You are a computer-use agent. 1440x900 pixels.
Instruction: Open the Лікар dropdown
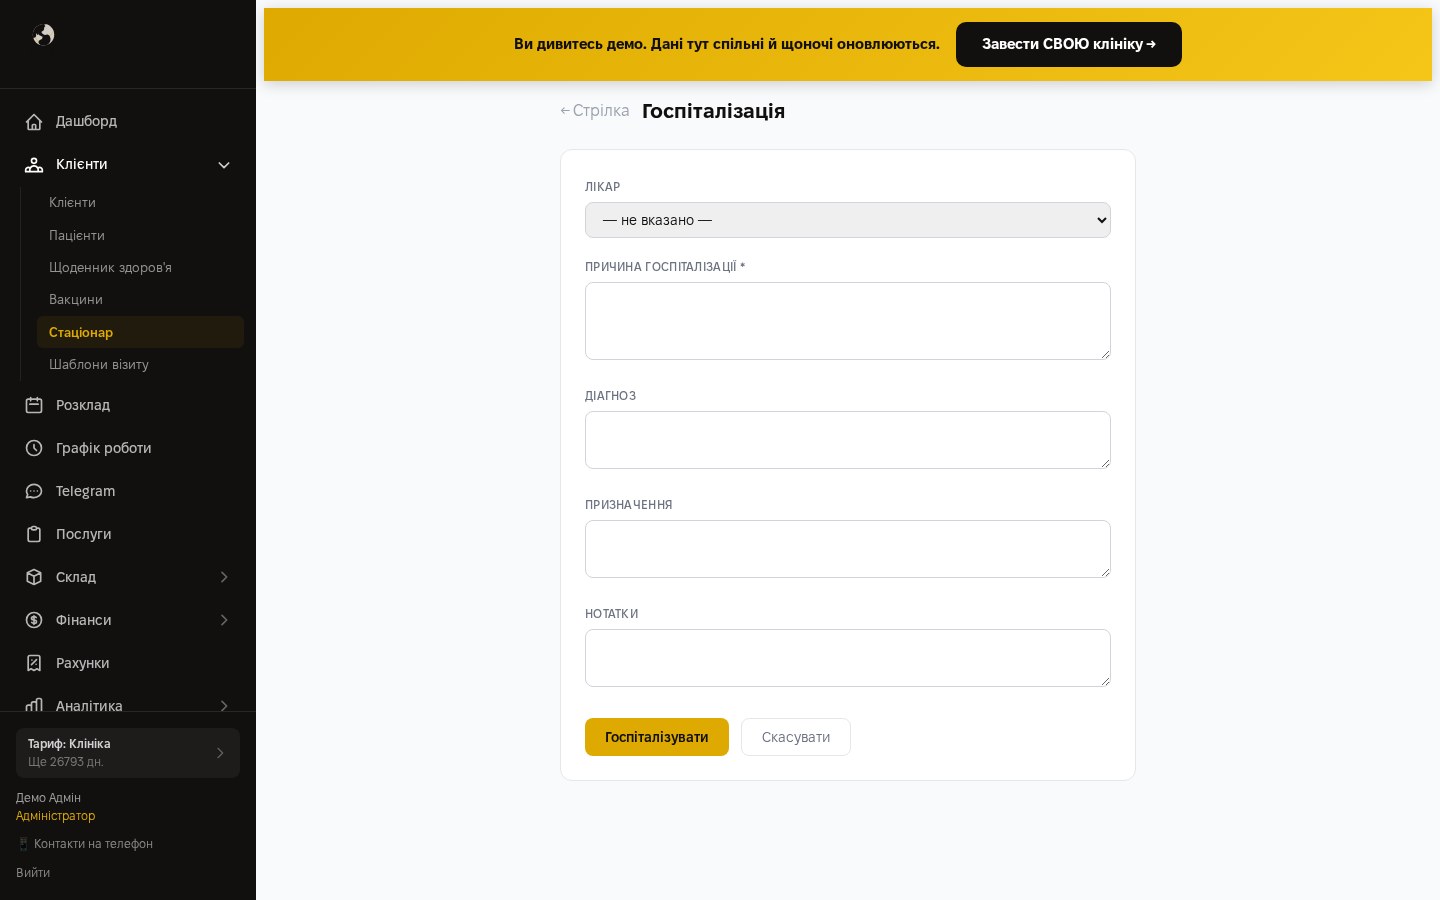(848, 220)
